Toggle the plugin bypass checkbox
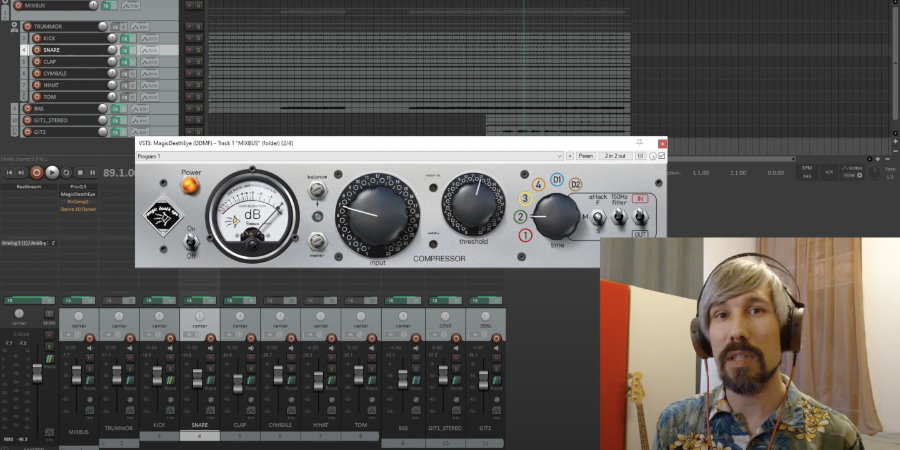 click(662, 156)
